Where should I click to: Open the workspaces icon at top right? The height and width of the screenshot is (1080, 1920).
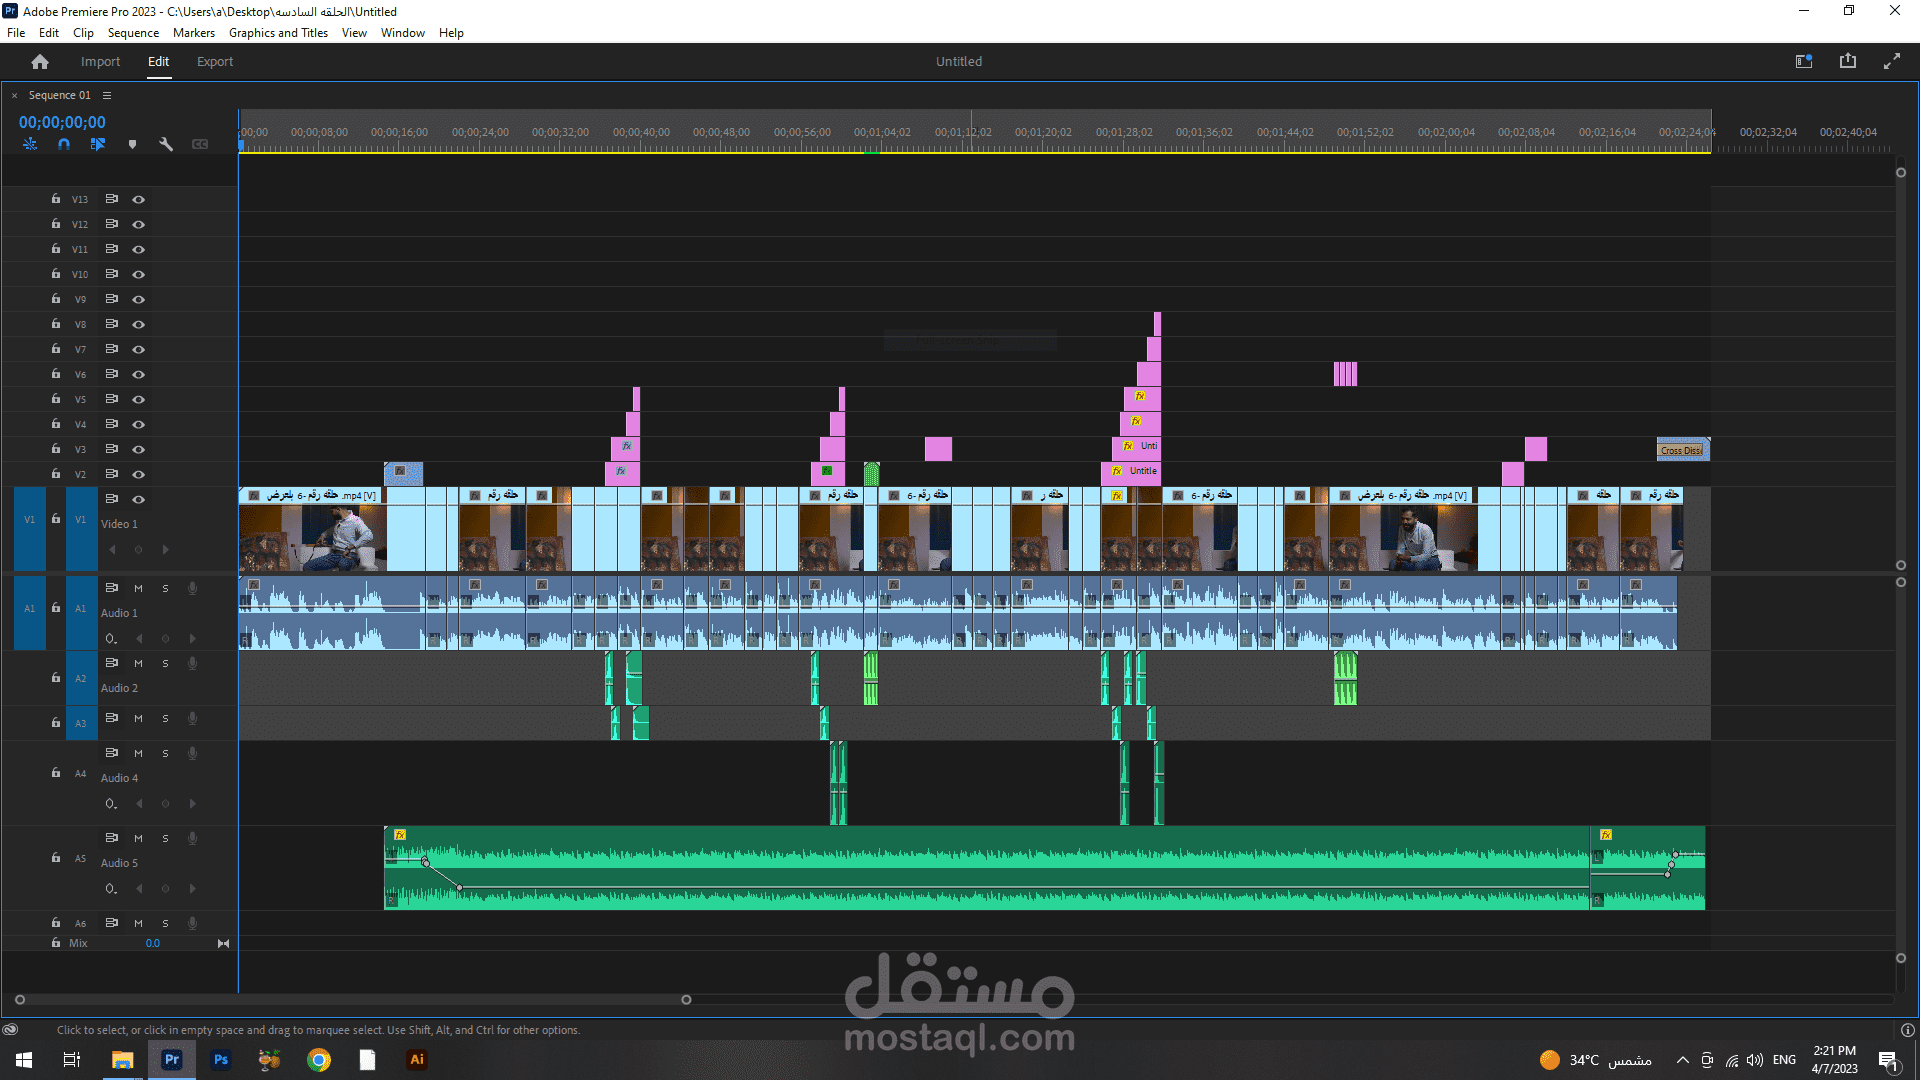[x=1804, y=62]
